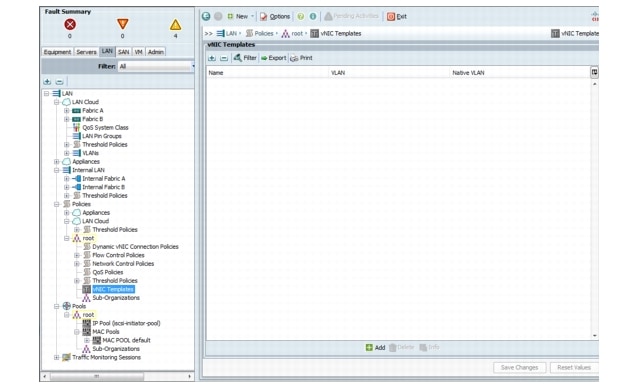Click the Pending Activities button
The image size is (642, 388).
(x=351, y=16)
